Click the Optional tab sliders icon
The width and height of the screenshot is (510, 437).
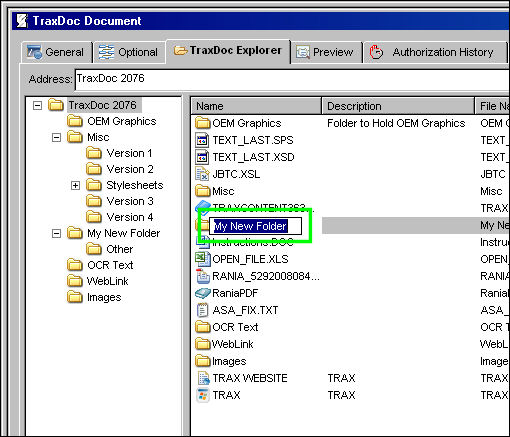(106, 52)
